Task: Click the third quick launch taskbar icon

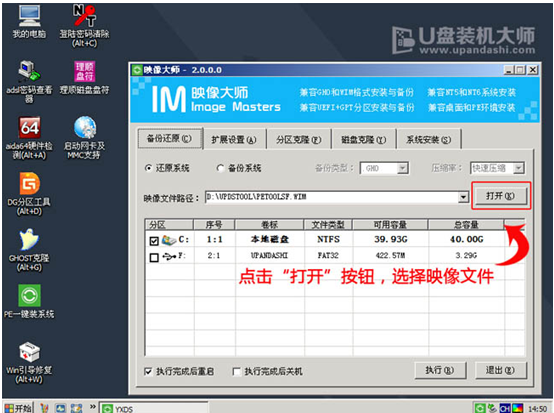Action: [x=76, y=408]
